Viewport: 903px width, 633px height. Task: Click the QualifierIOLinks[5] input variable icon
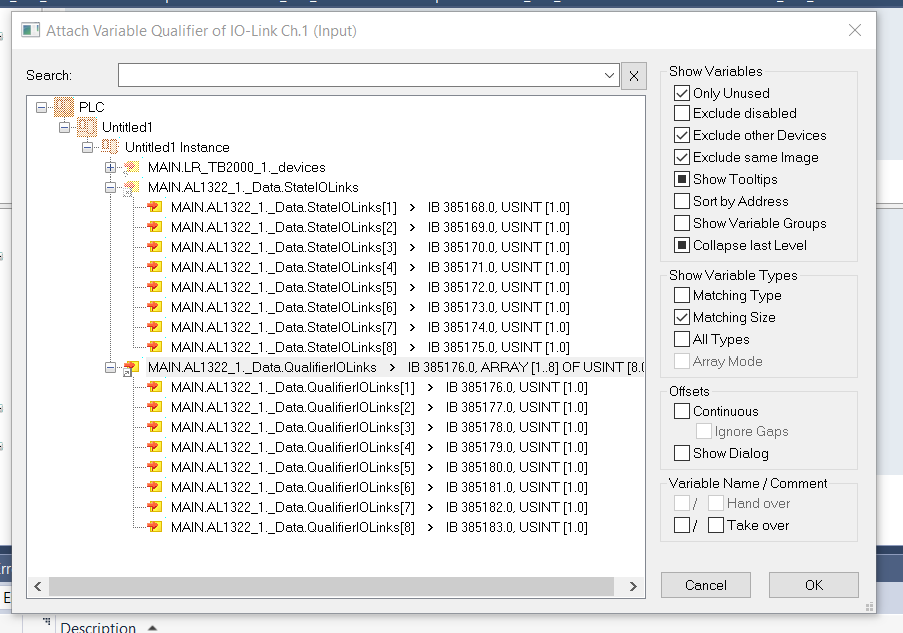point(154,467)
